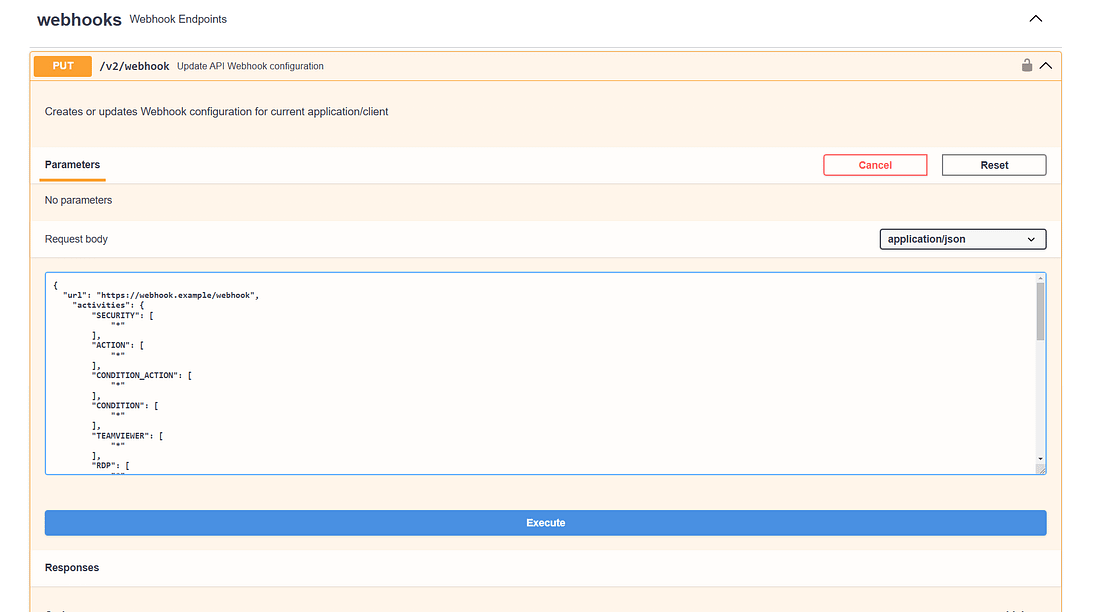This screenshot has width=1099, height=612.
Task: Click the Webhook Endpoints description text
Action: [178, 20]
